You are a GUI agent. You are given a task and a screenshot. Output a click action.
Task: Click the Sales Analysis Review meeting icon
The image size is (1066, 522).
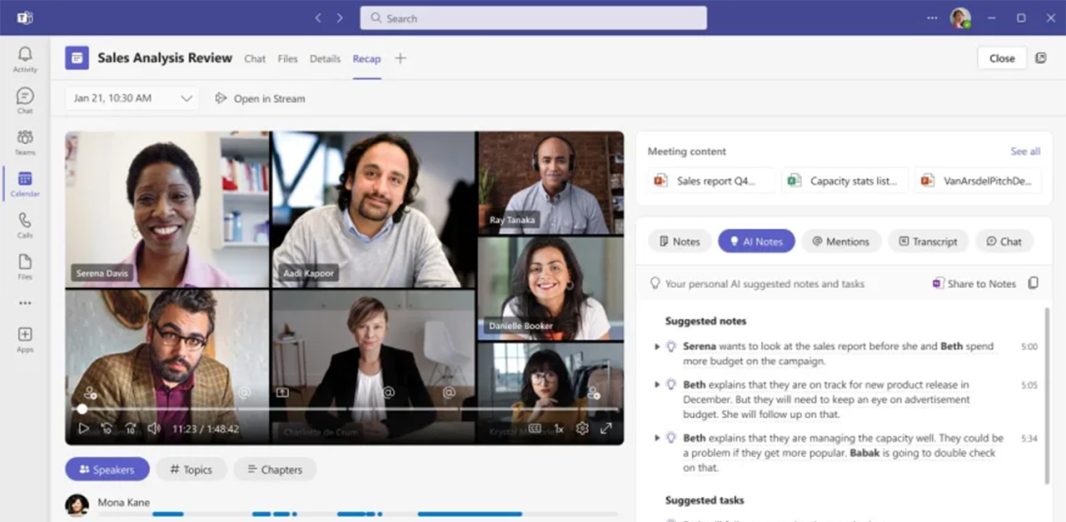coord(77,58)
